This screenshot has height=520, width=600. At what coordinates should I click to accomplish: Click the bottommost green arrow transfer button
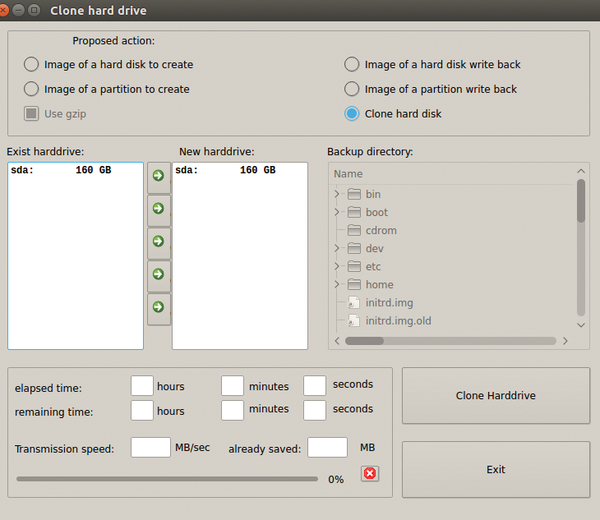pos(158,306)
